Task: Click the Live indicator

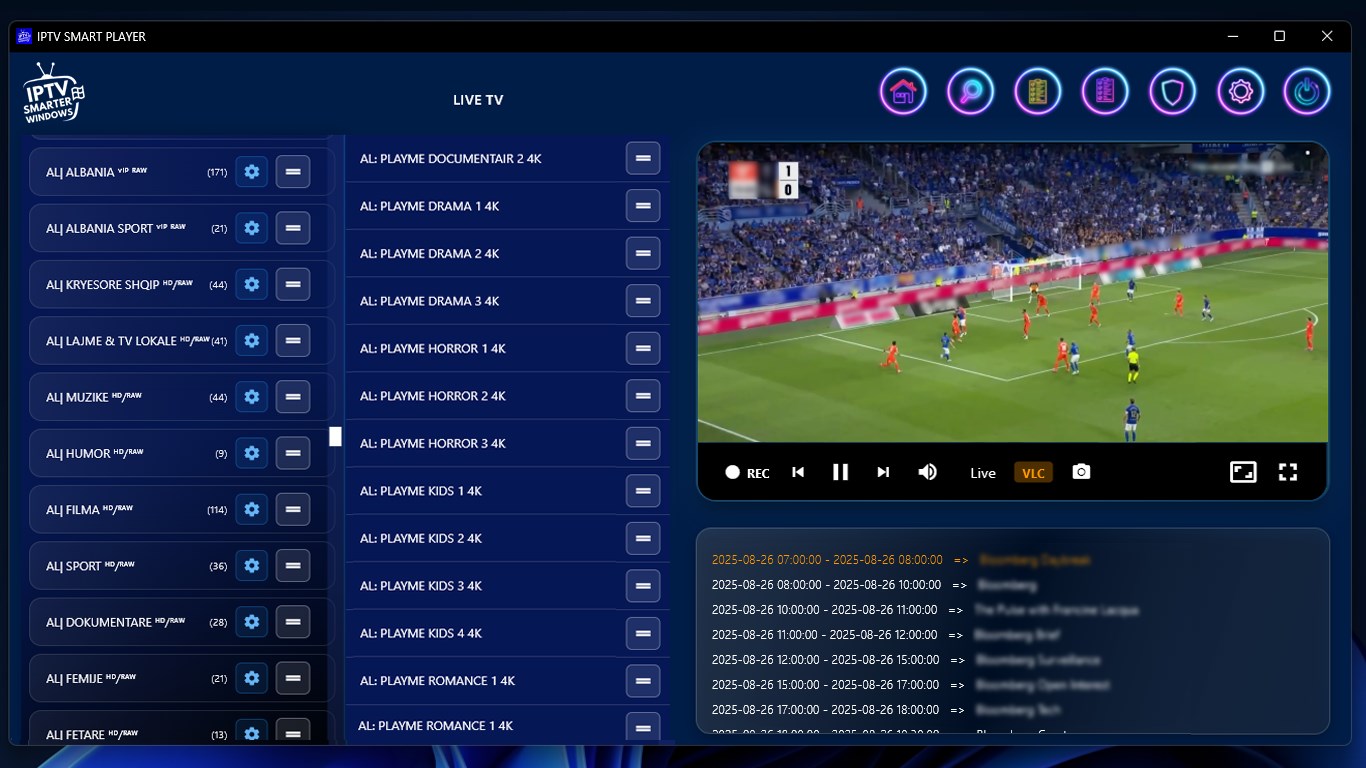Action: [982, 472]
